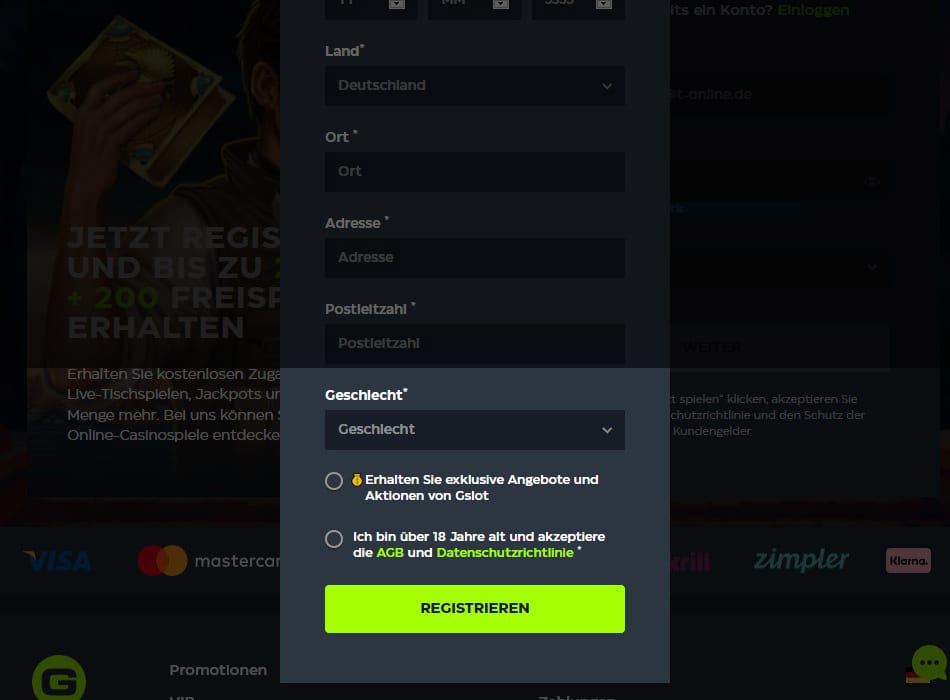
Task: Expand the month birthdate selector arrow
Action: pos(500,4)
